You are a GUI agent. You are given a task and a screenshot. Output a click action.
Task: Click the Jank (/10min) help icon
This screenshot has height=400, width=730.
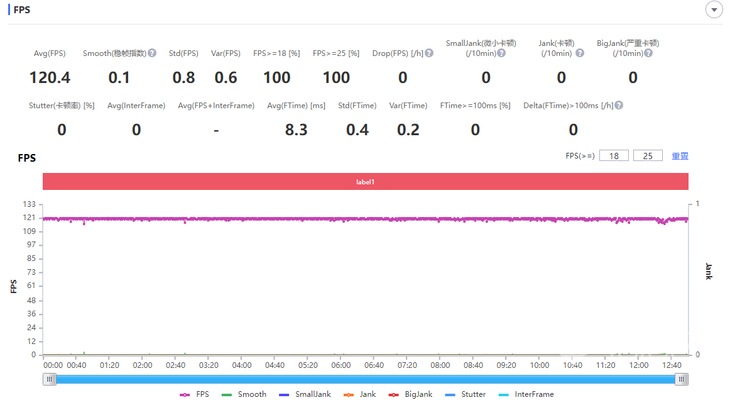(x=577, y=53)
